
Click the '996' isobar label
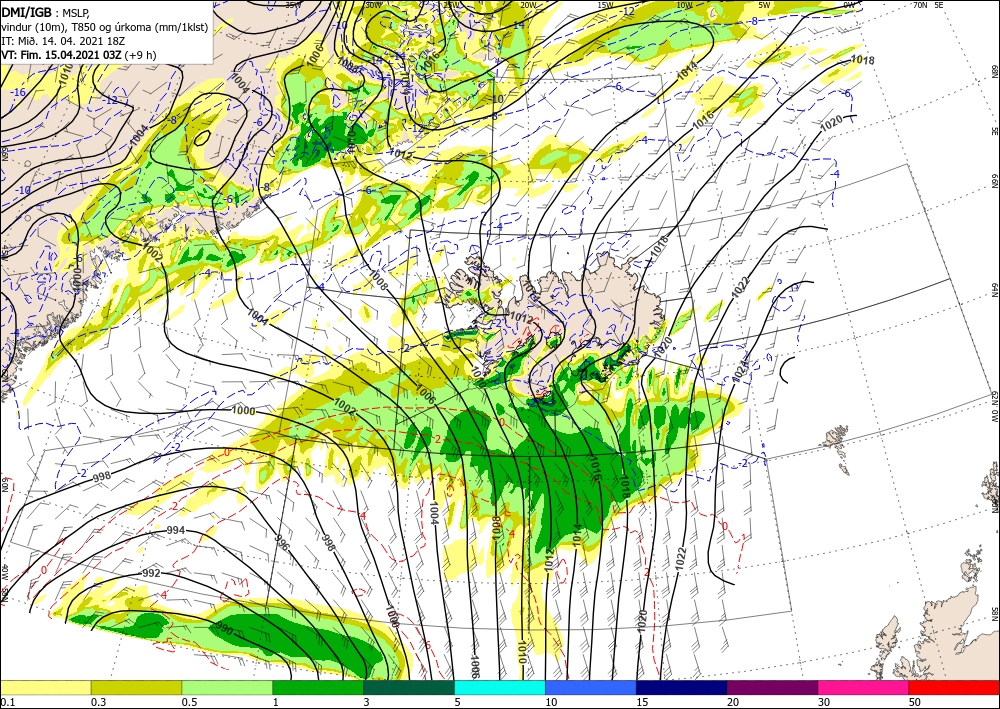coord(282,541)
